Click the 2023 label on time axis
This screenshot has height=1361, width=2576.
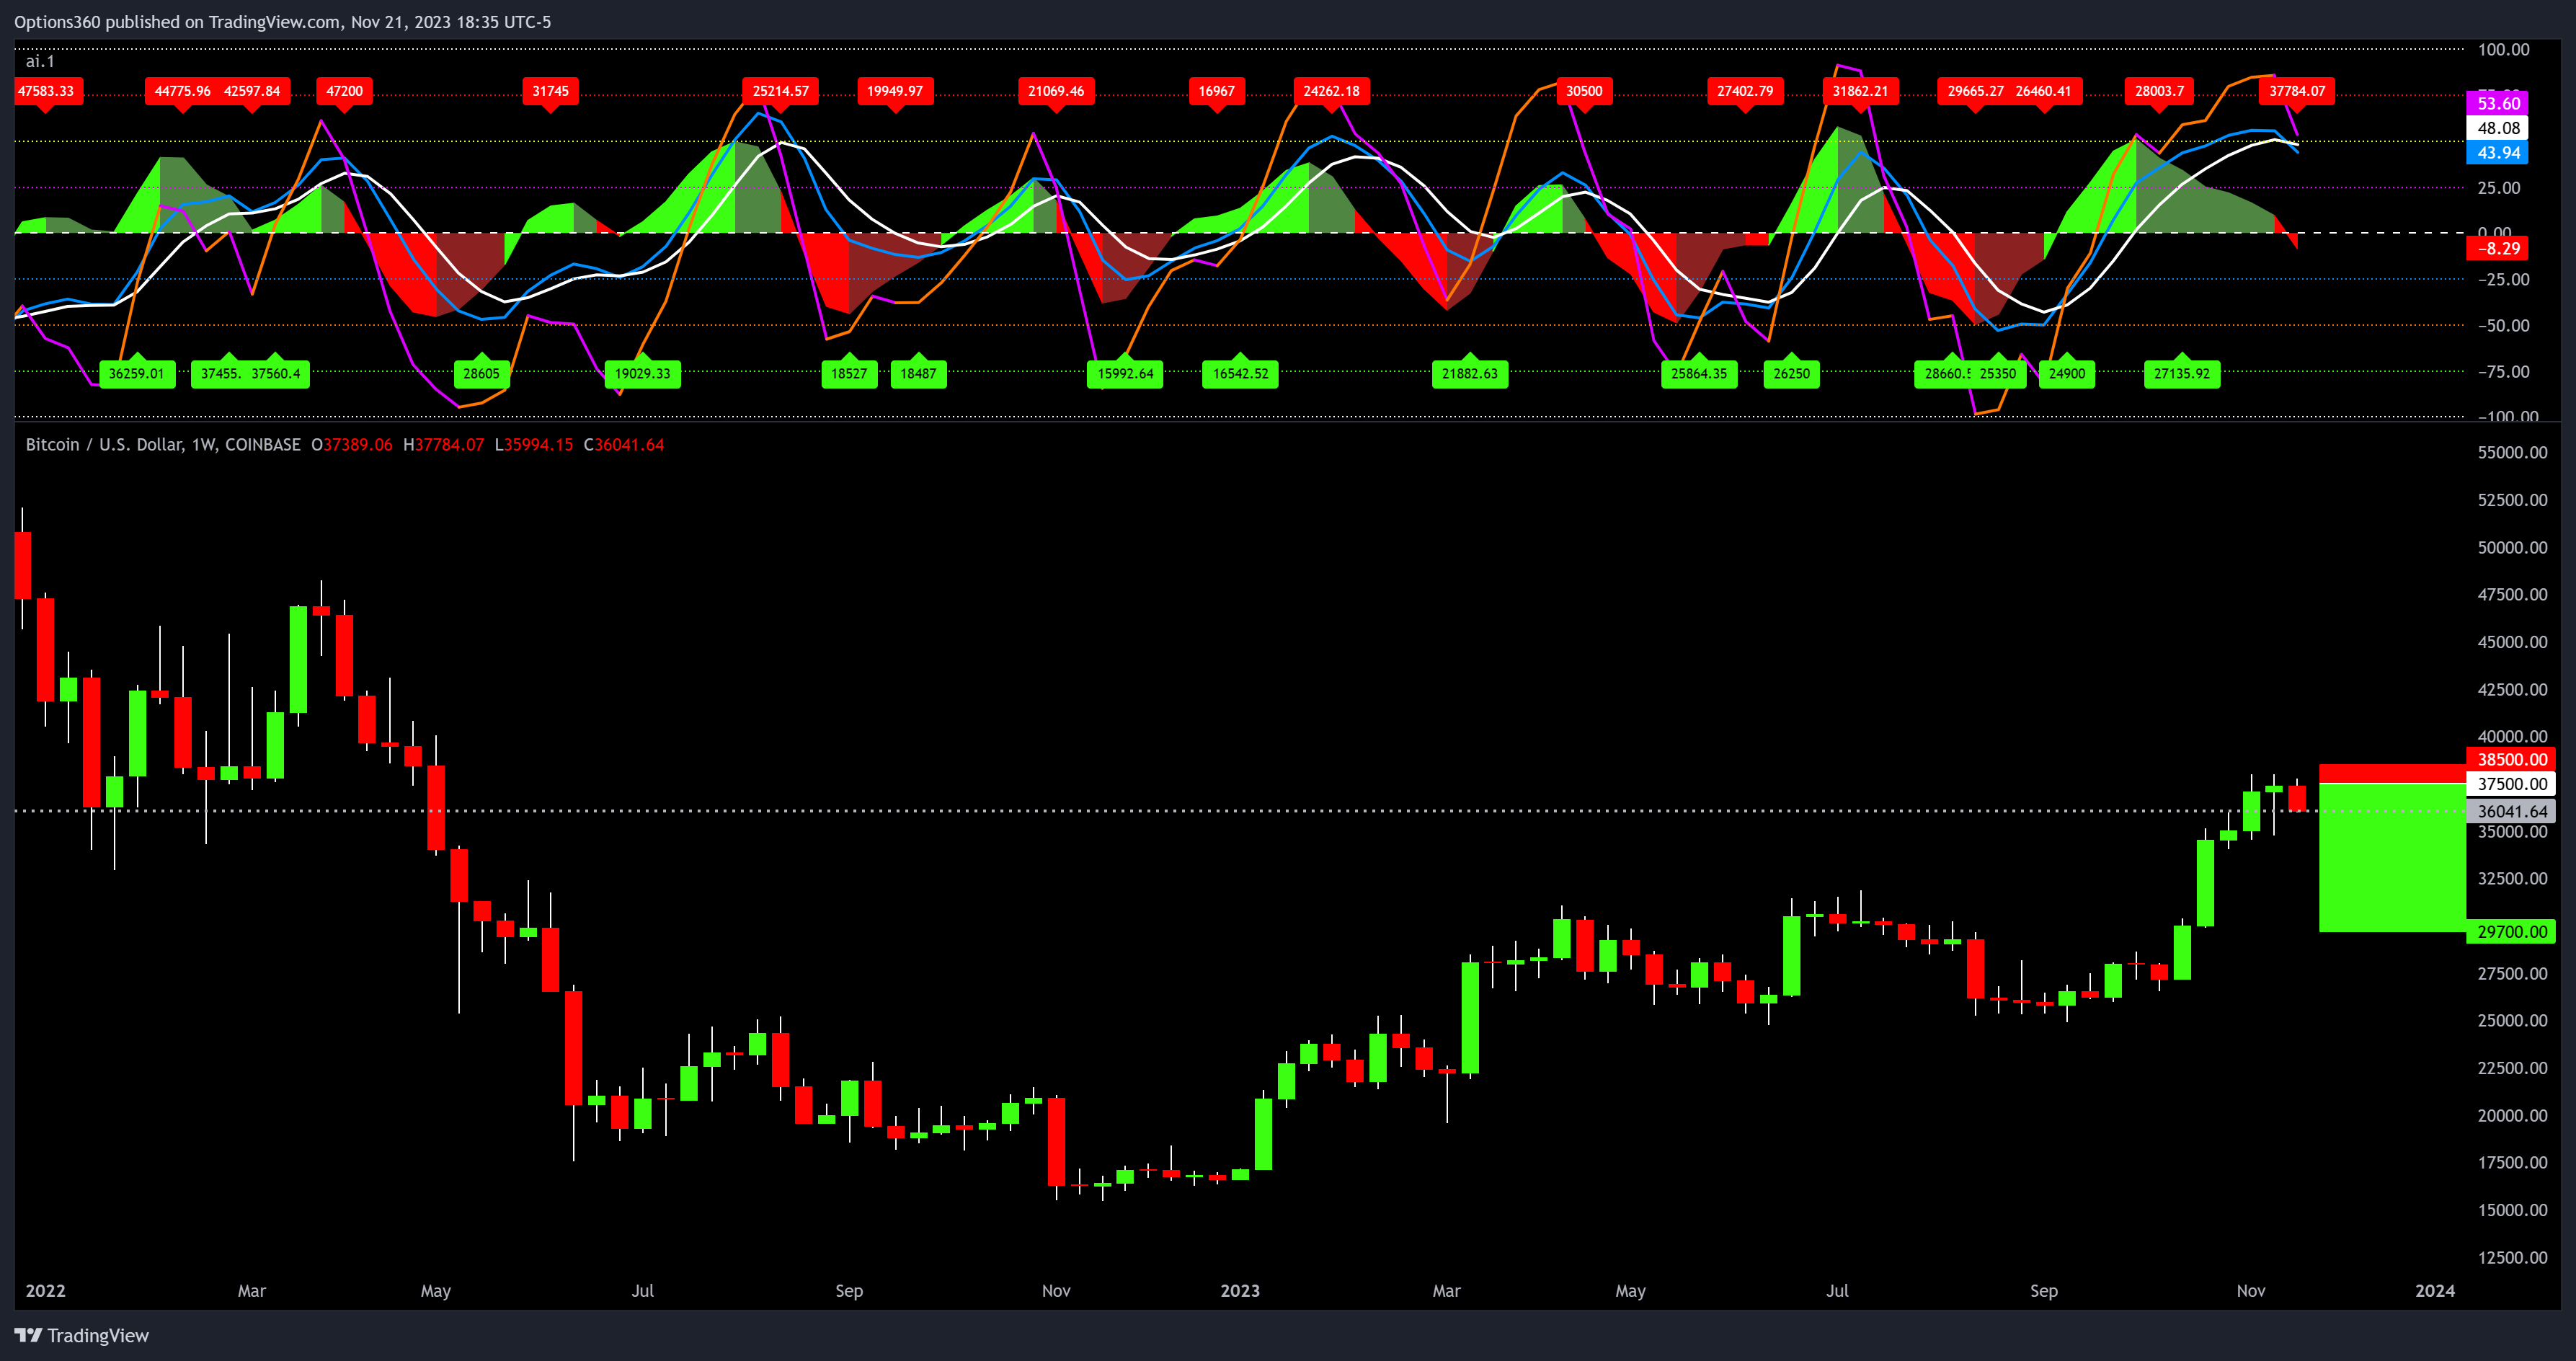[1240, 1291]
